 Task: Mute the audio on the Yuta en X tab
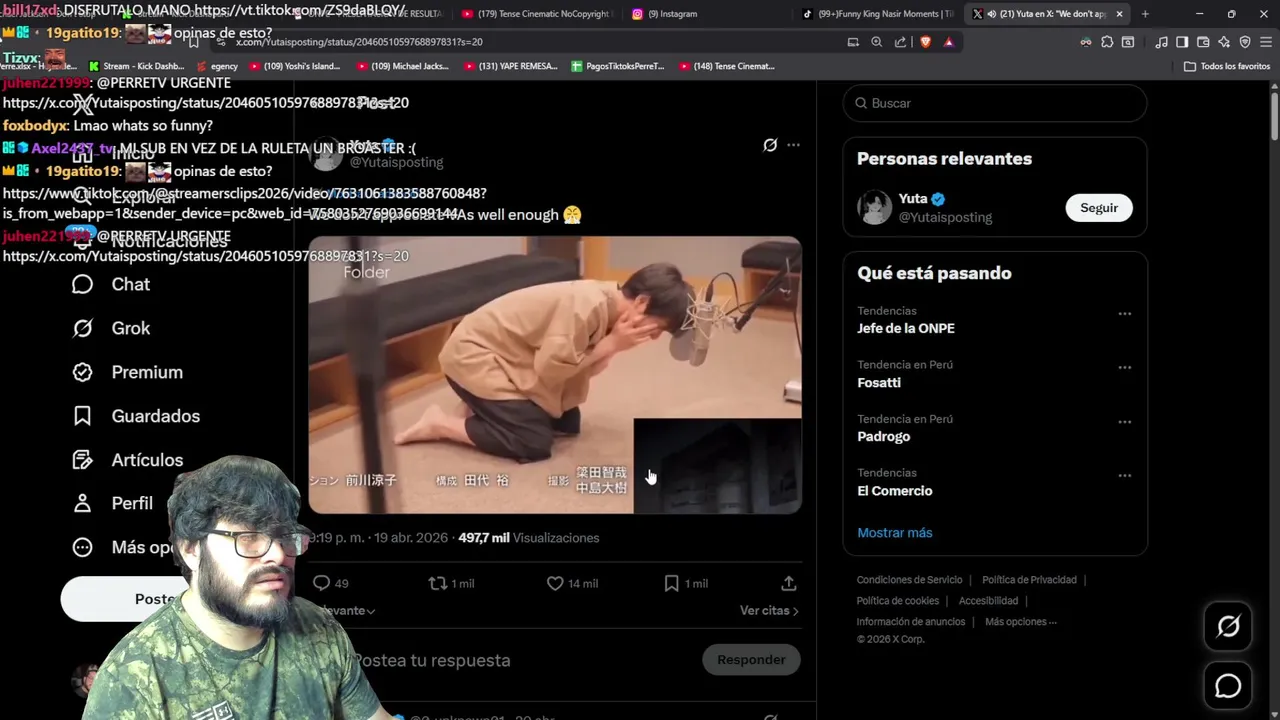991,14
